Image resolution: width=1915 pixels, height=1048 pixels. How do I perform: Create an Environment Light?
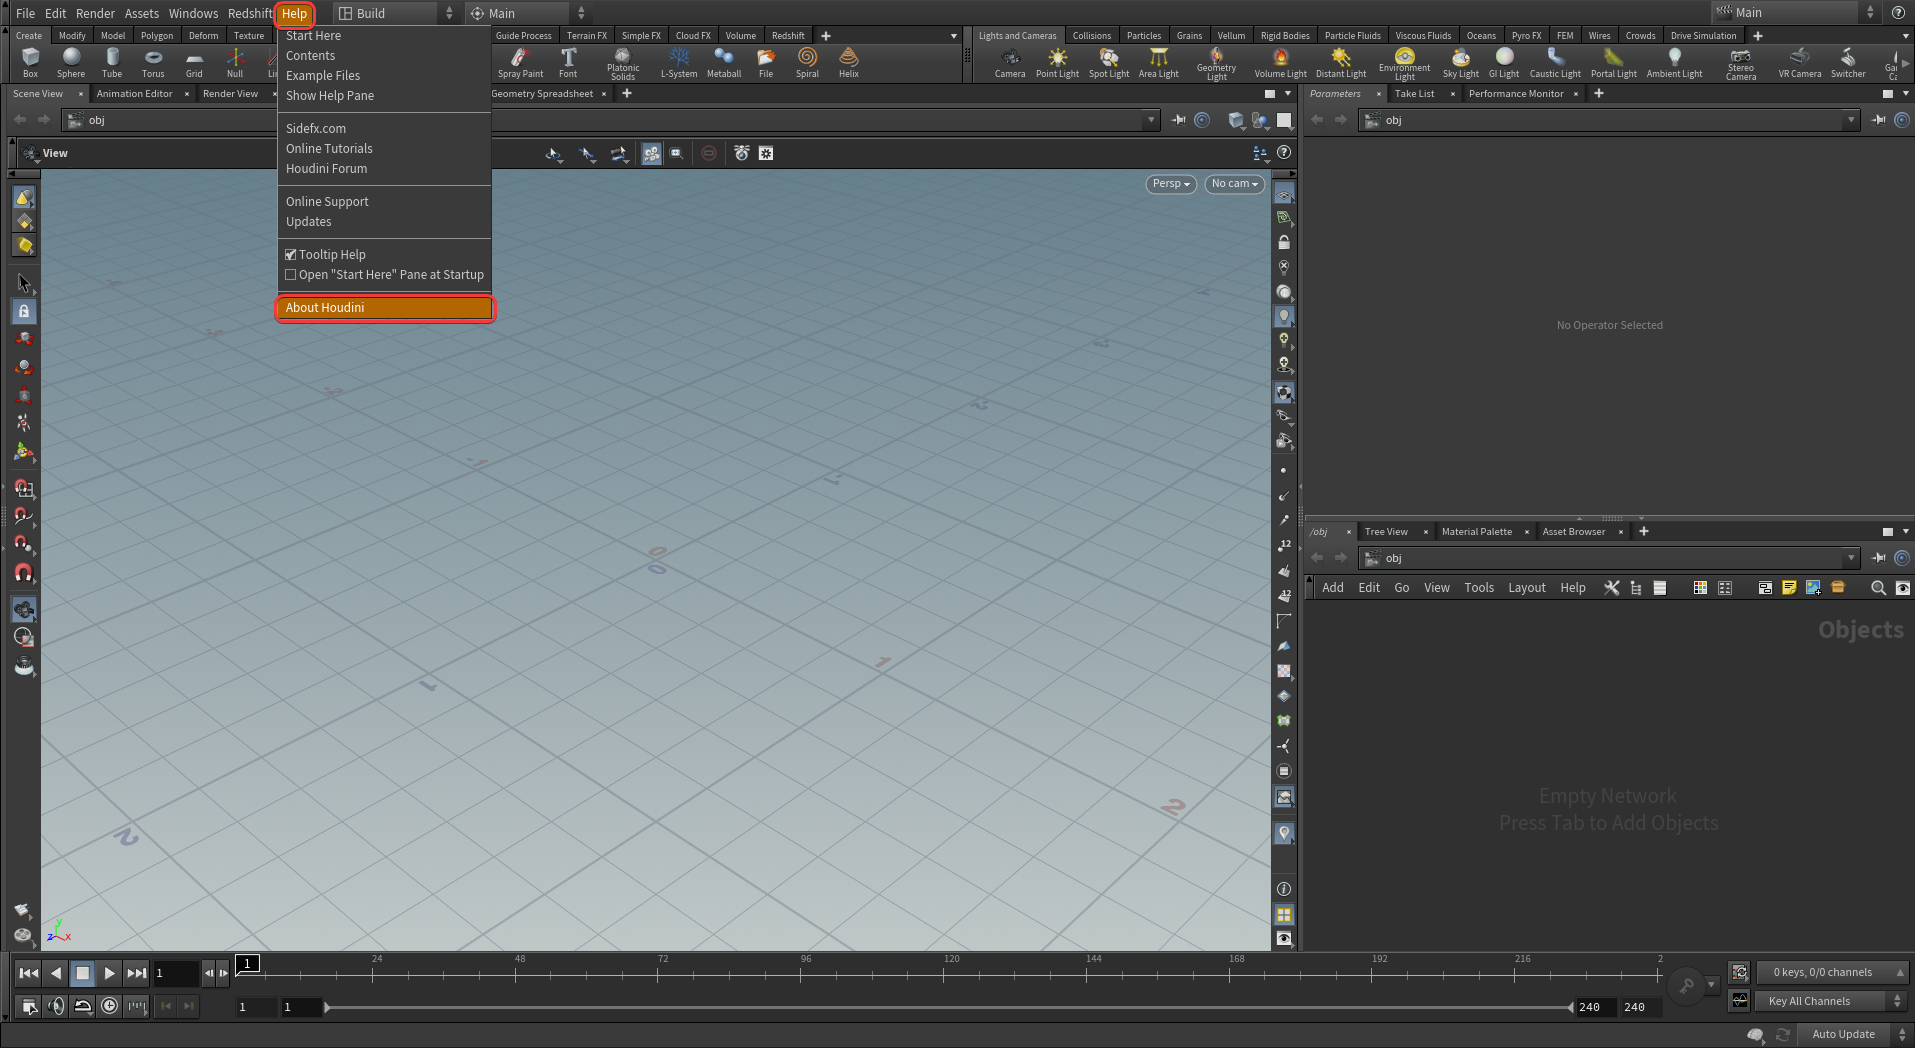coord(1405,63)
